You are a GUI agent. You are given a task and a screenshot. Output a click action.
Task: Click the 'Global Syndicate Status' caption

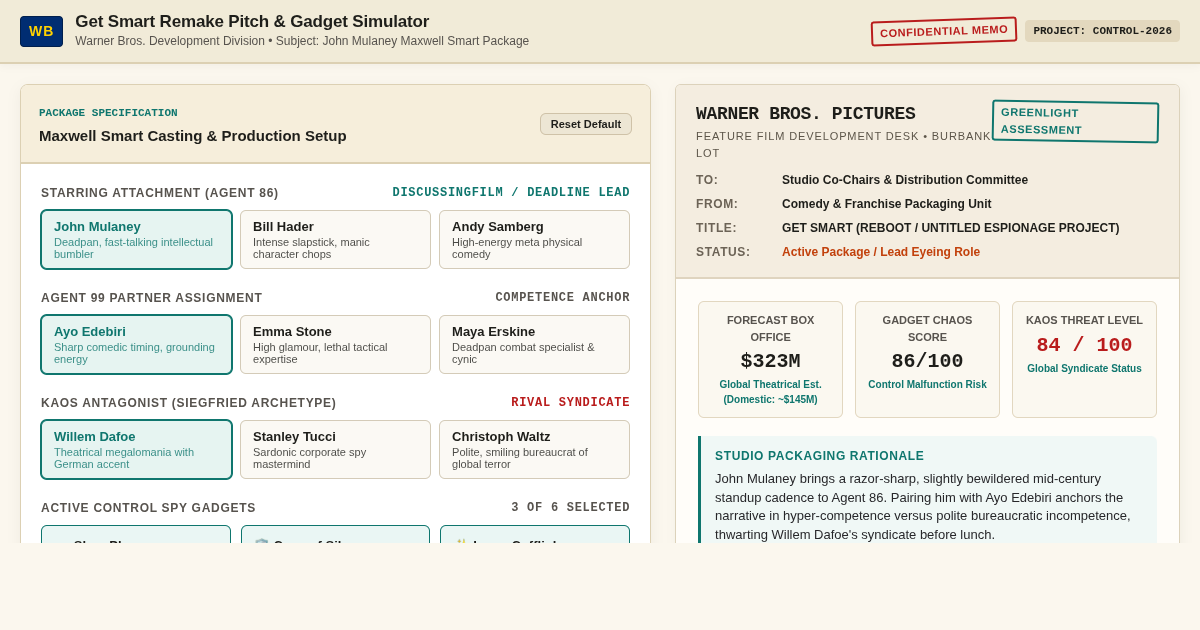coord(1084,368)
